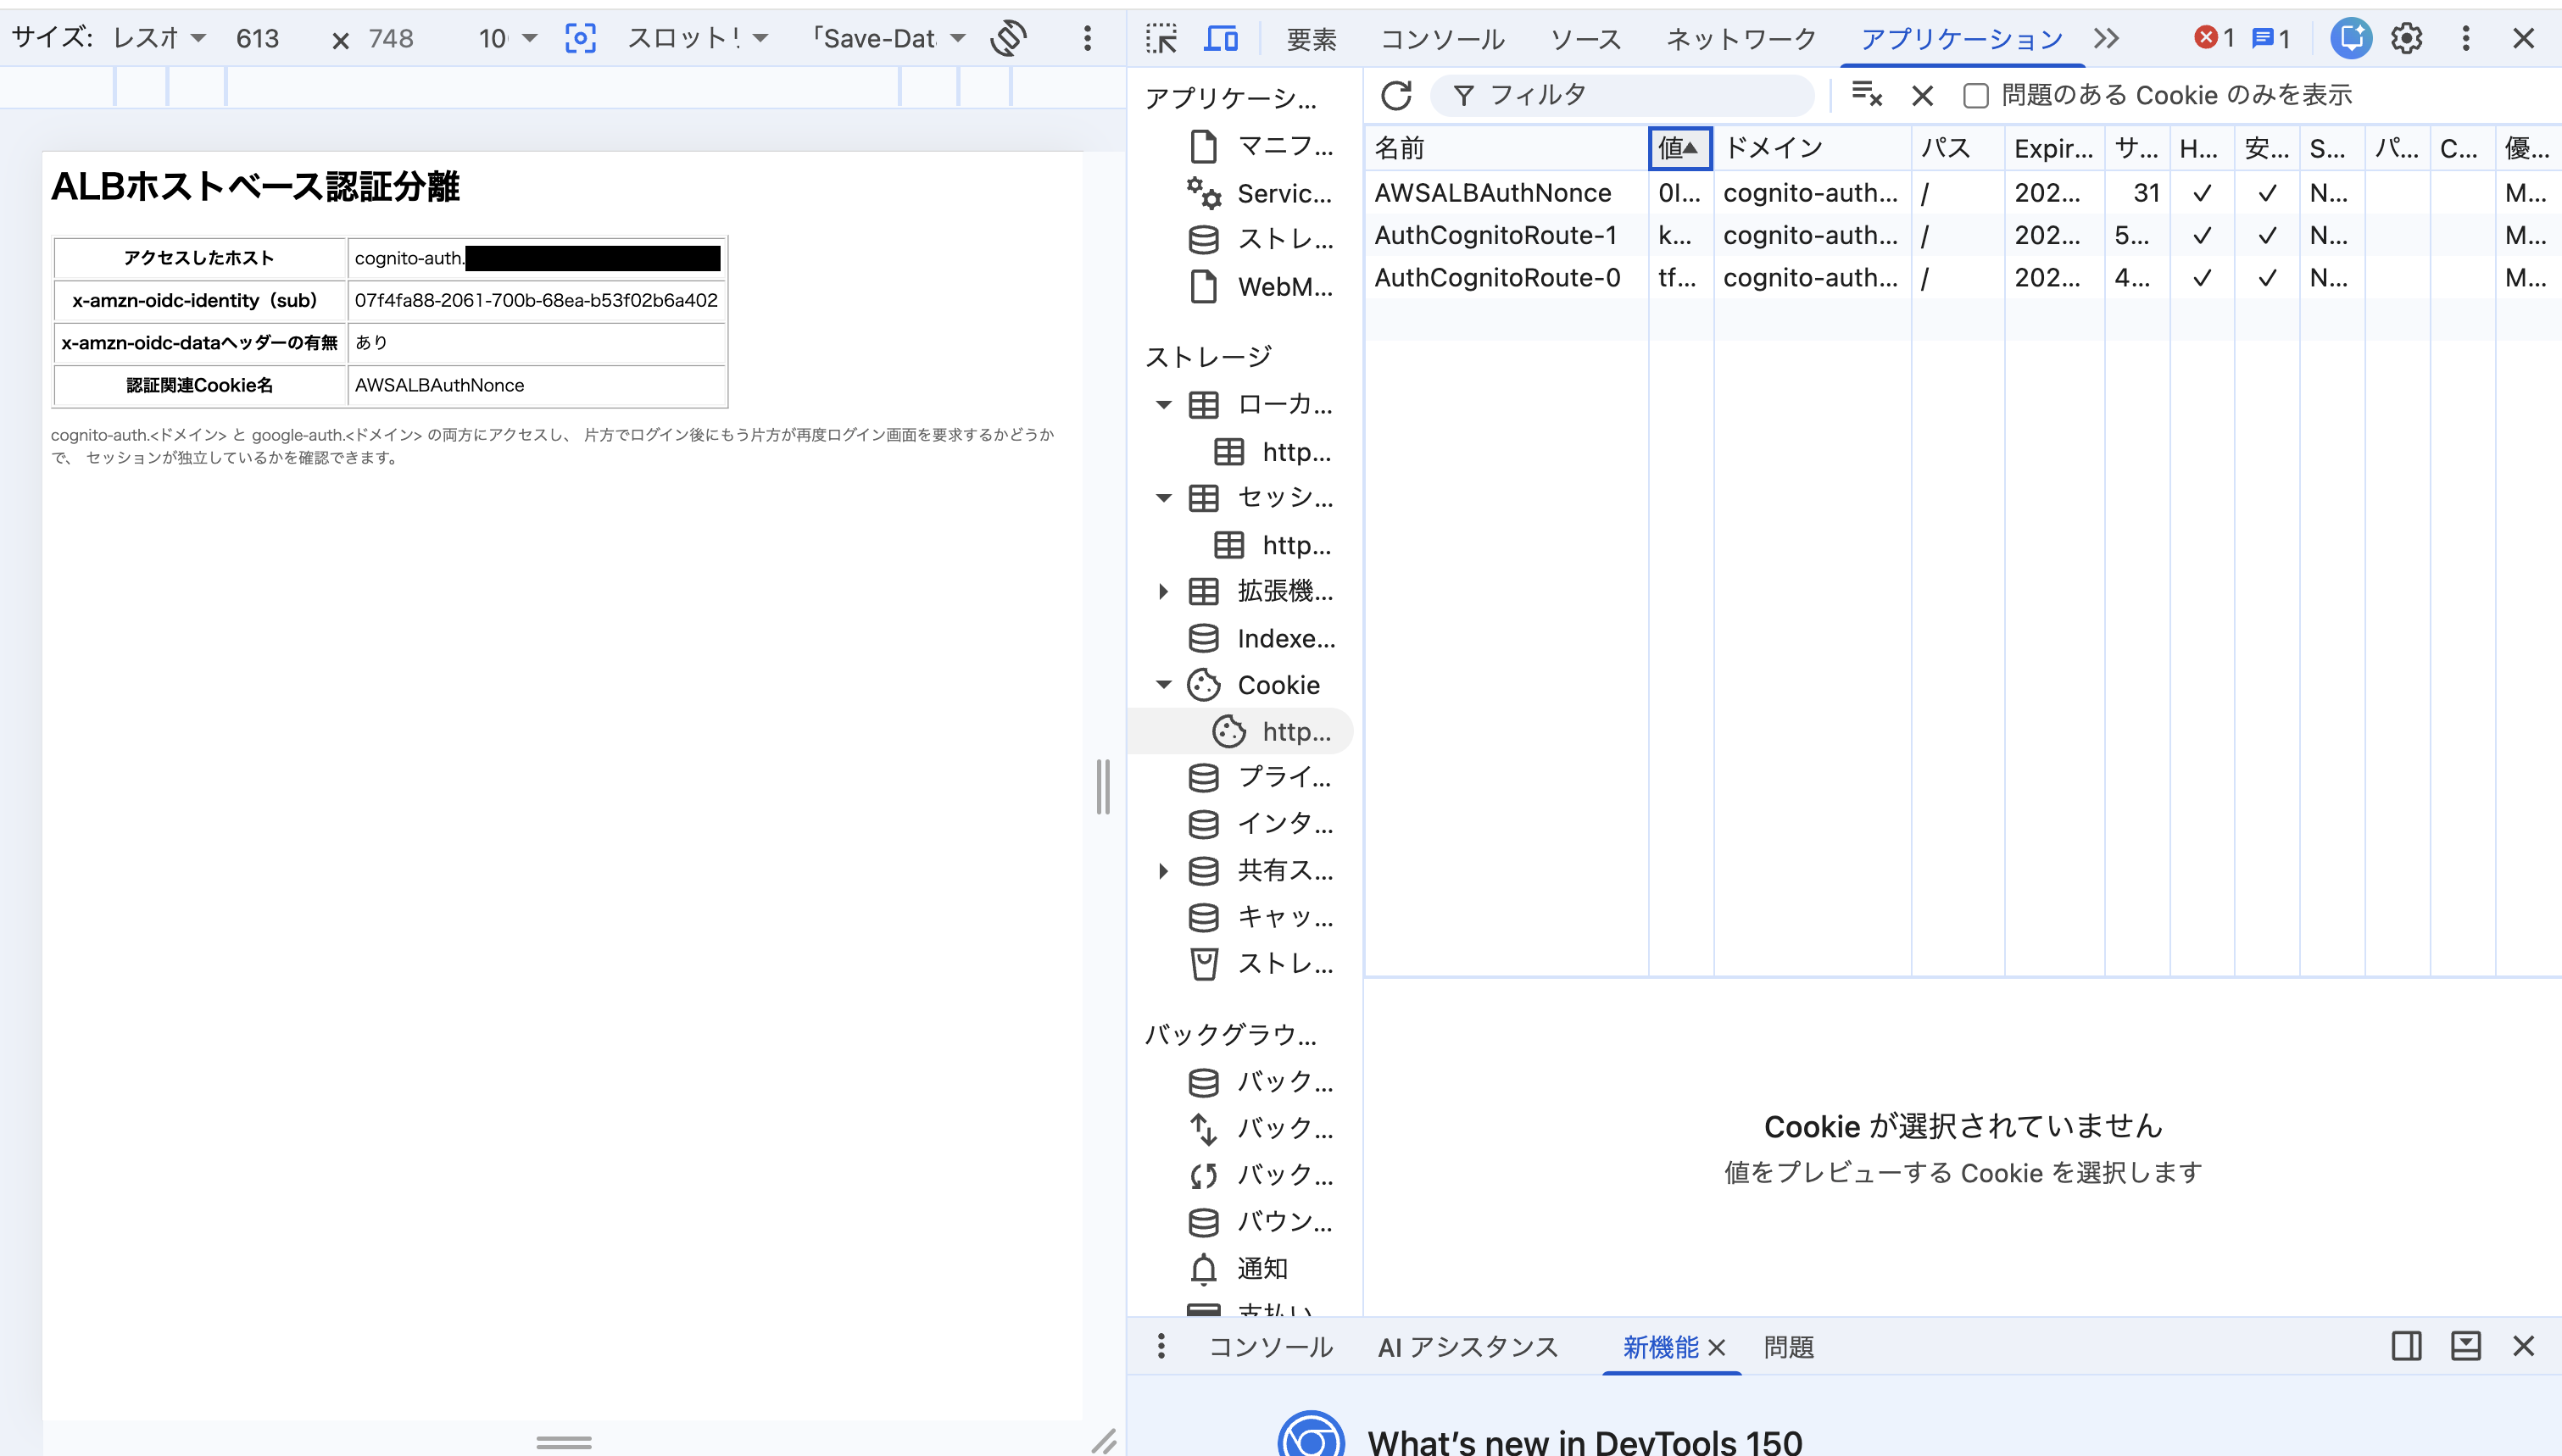
Task: Select the AuthCognitoRoute-1 cookie row
Action: tap(1962, 235)
